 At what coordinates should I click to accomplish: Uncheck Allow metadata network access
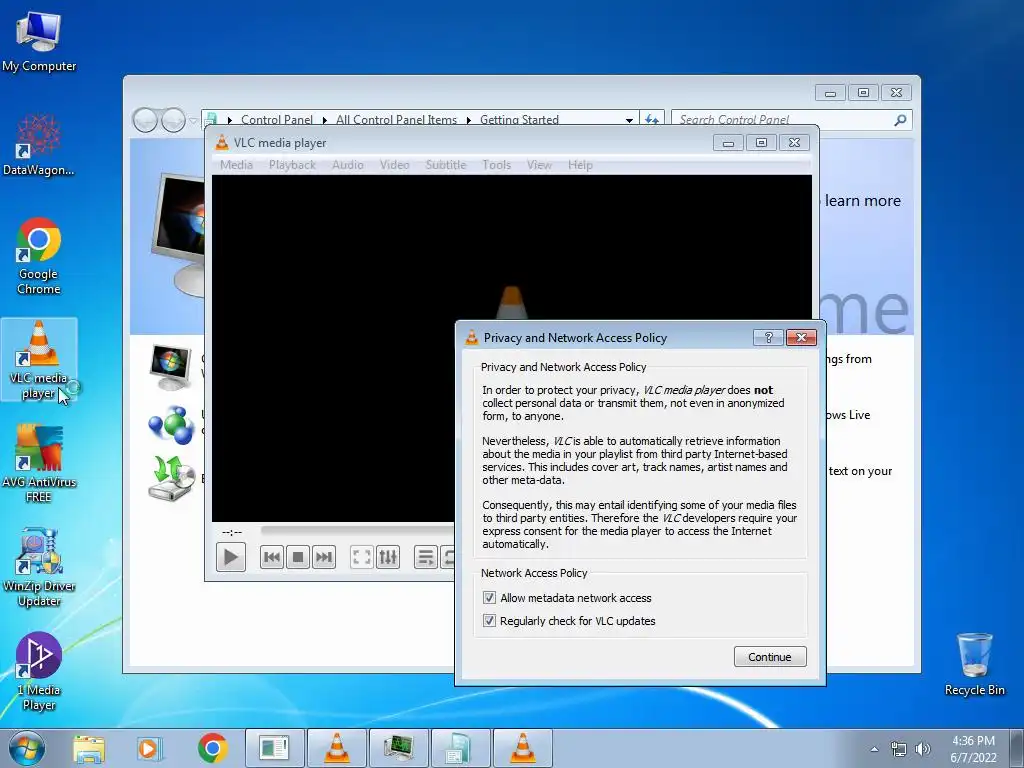489,598
